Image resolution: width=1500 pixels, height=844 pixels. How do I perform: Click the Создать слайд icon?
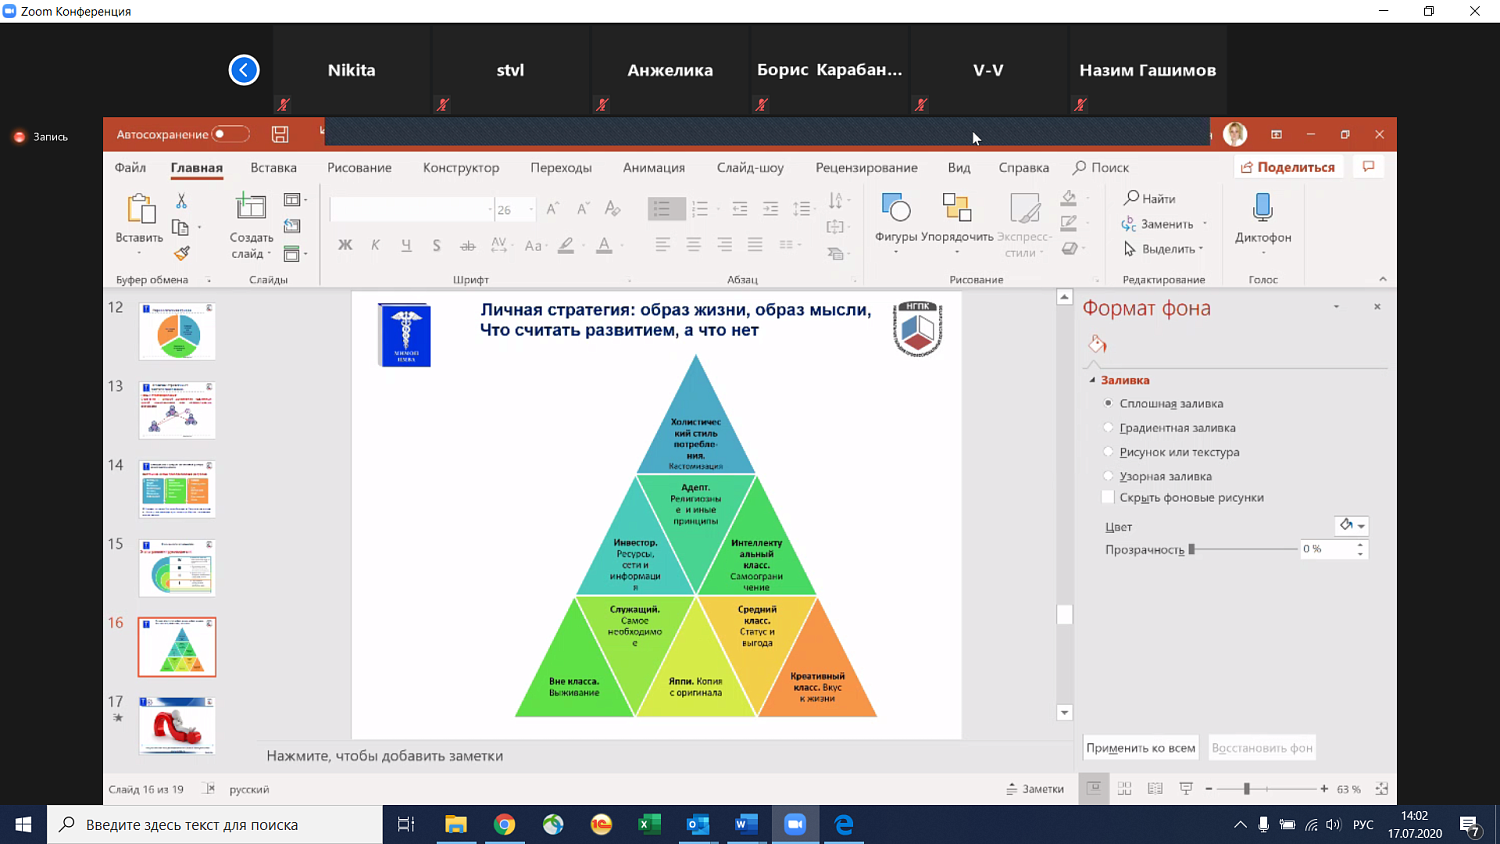(x=251, y=207)
